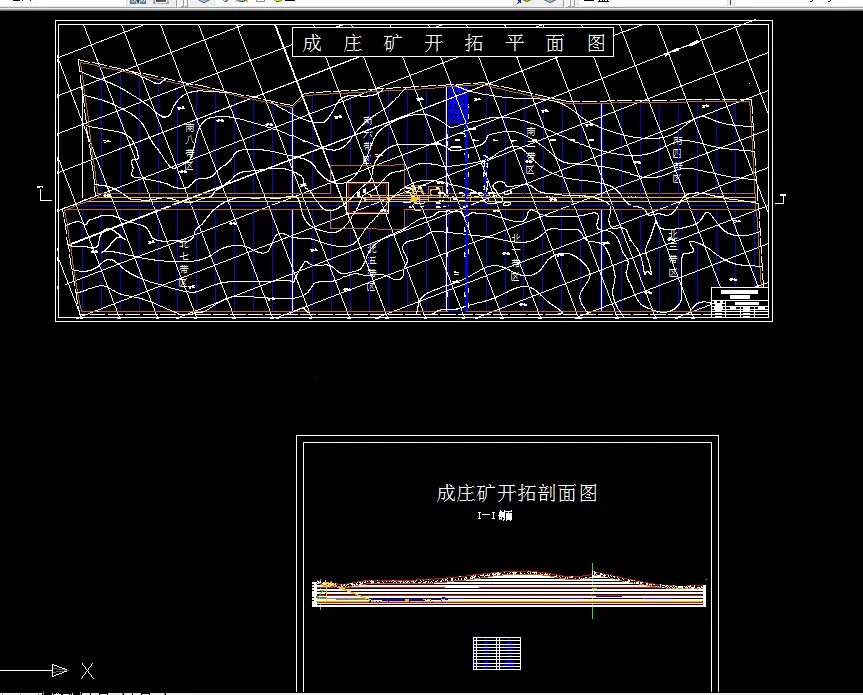Click the 成庄矿开拓平面图 plan title
This screenshot has height=695, width=863.
[x=452, y=42]
